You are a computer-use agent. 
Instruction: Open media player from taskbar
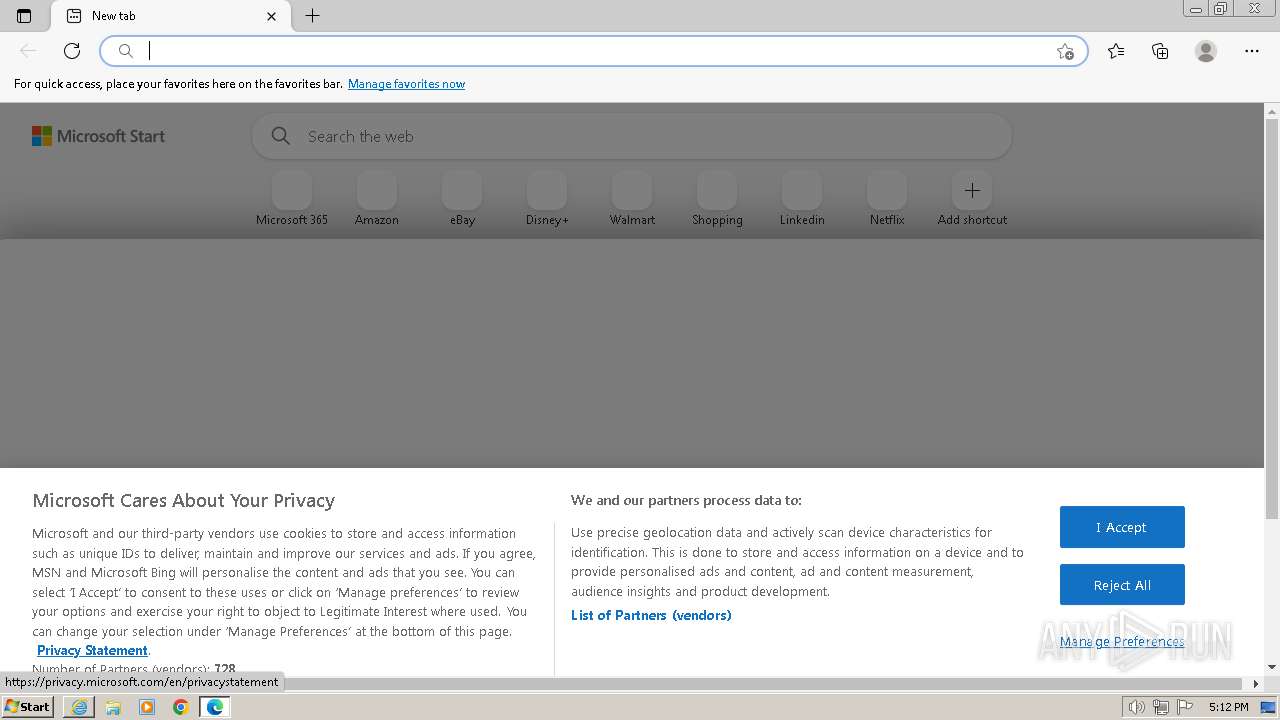tap(147, 707)
